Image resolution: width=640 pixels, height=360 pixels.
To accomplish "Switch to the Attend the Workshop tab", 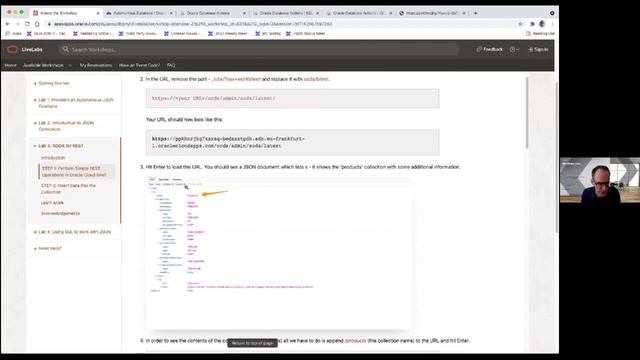I will 65,13.
